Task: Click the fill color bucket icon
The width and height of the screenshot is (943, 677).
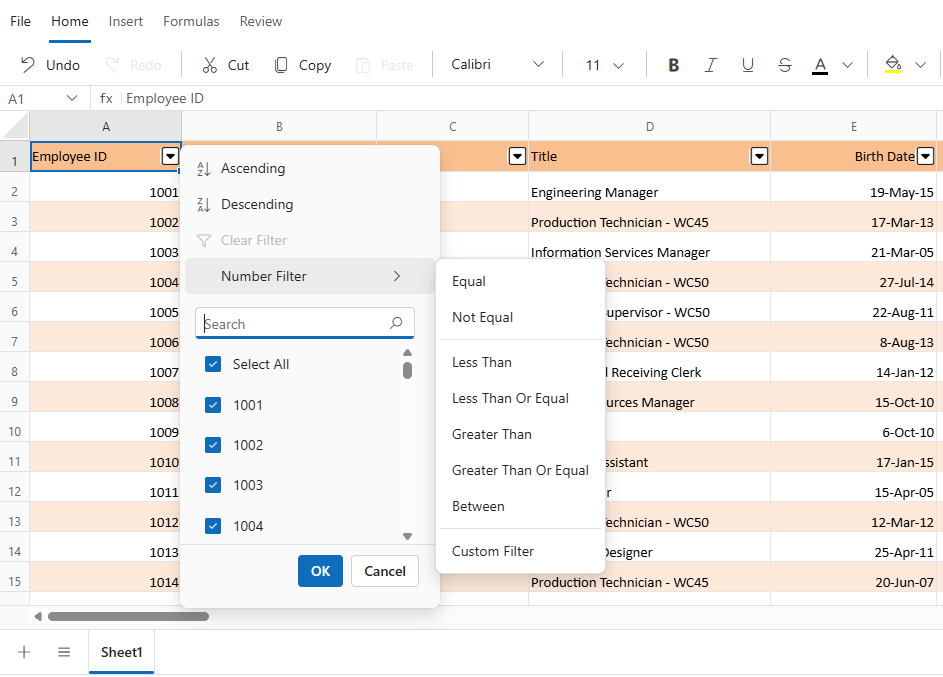Action: tap(892, 64)
